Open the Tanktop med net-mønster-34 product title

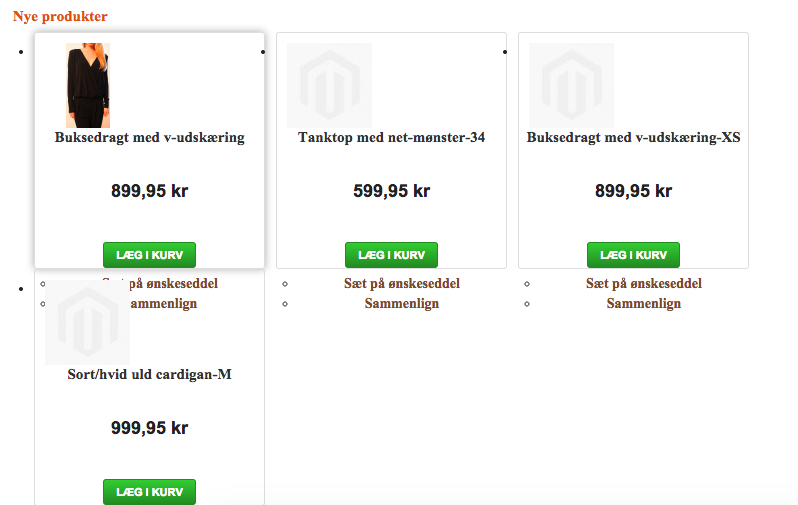[x=391, y=137]
